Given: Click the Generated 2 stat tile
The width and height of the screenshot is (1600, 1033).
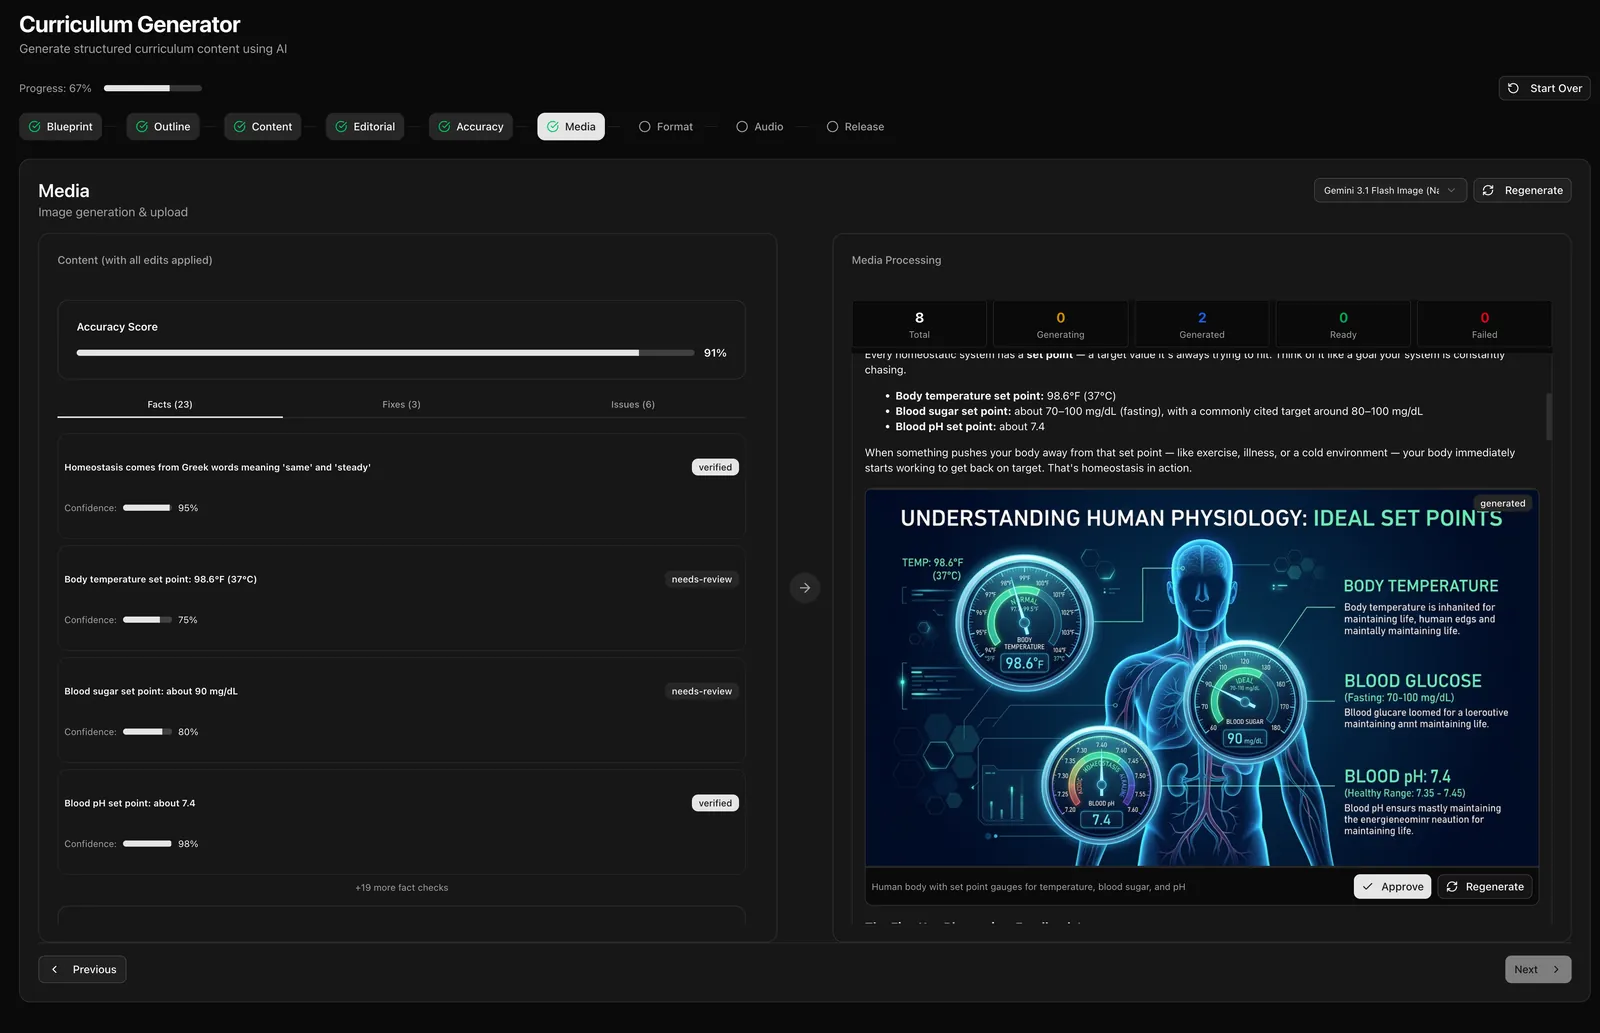Looking at the screenshot, I should (x=1202, y=325).
